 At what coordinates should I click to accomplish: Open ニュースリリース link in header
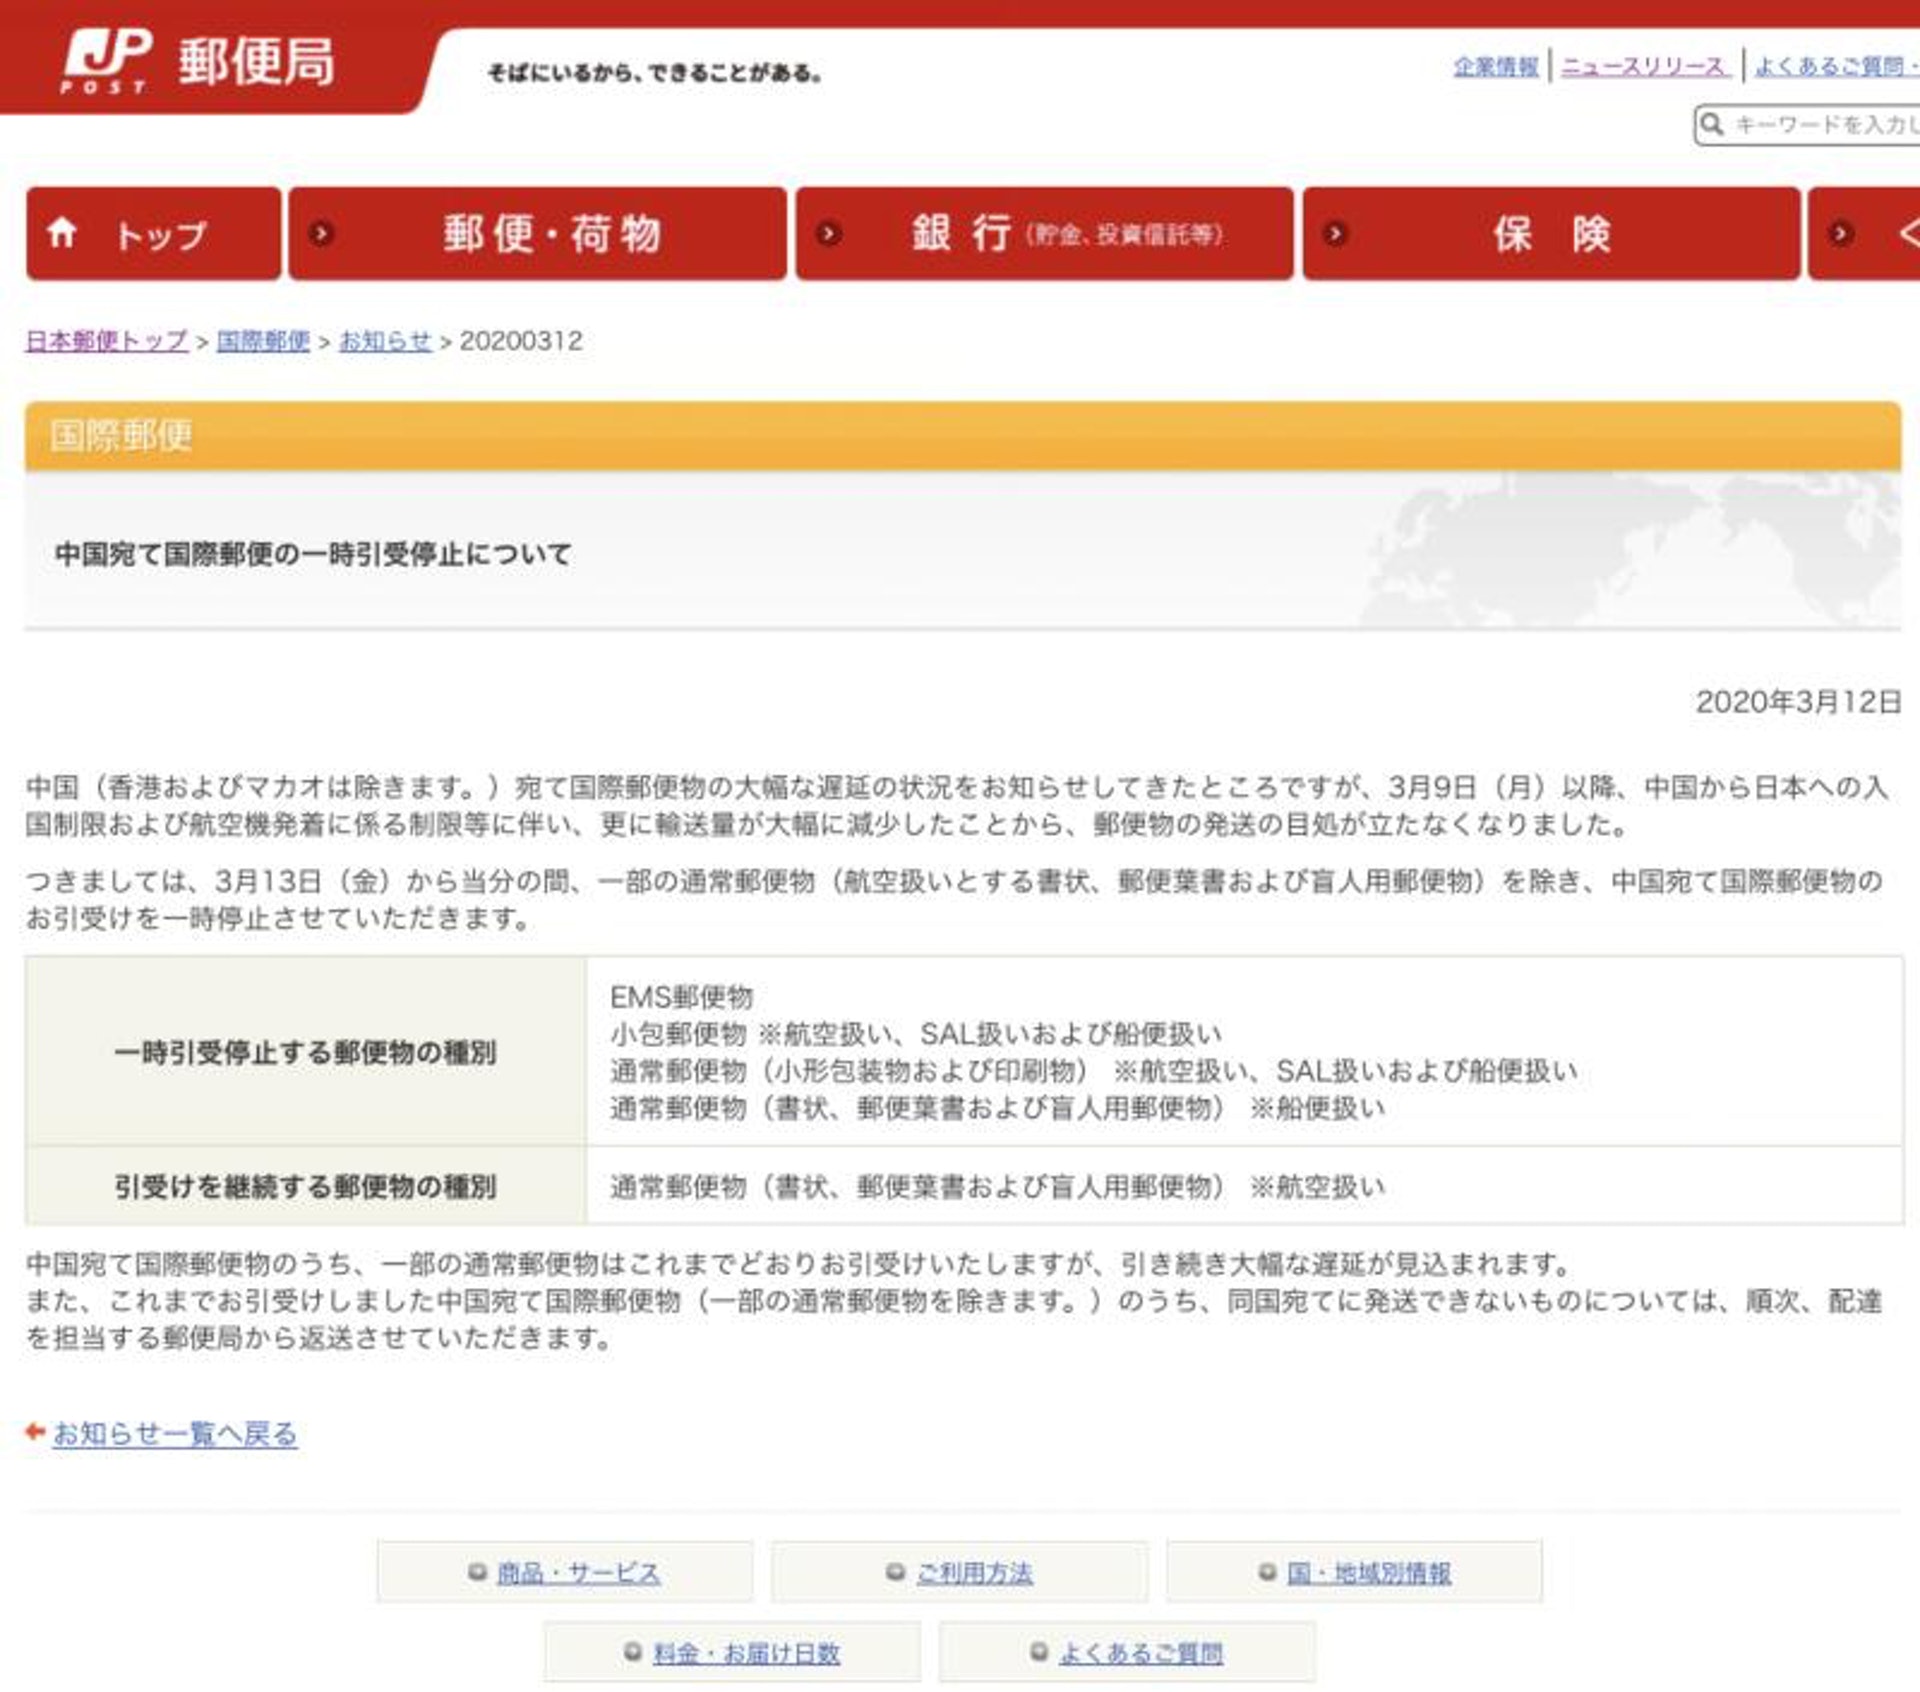click(1644, 67)
